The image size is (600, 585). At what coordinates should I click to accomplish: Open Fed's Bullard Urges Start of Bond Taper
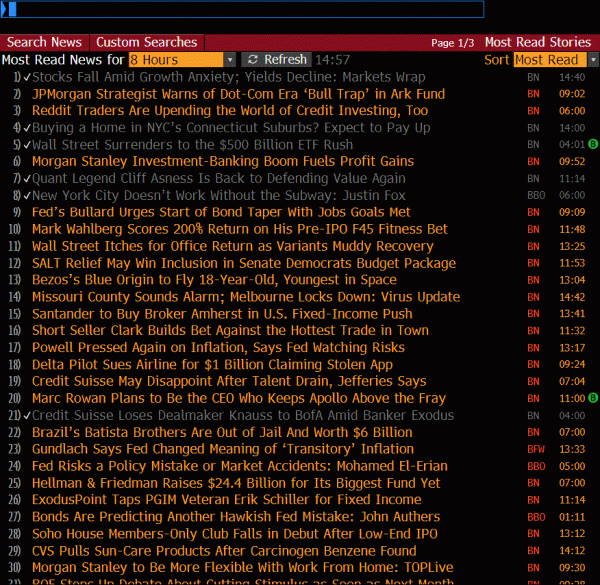click(x=221, y=212)
